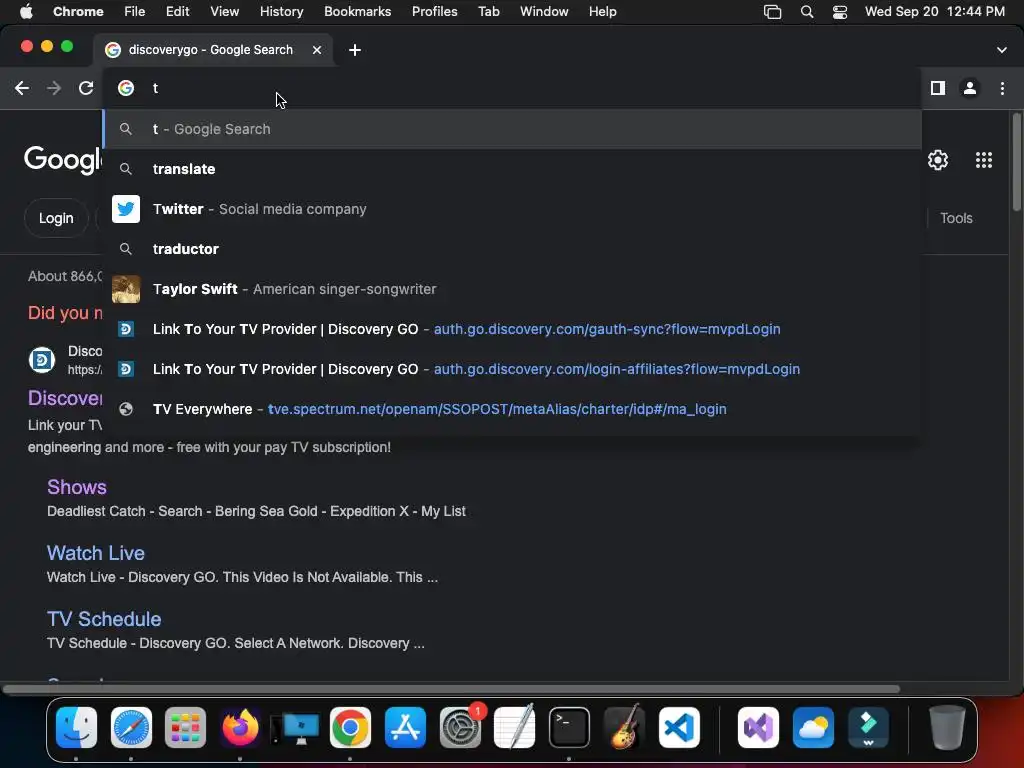
Task: Open the cloud weather app in the Dock
Action: (813, 728)
